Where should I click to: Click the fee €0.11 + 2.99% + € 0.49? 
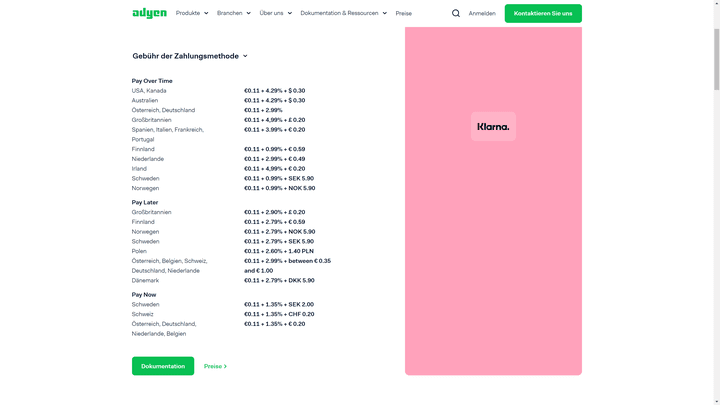pyautogui.click(x=275, y=159)
